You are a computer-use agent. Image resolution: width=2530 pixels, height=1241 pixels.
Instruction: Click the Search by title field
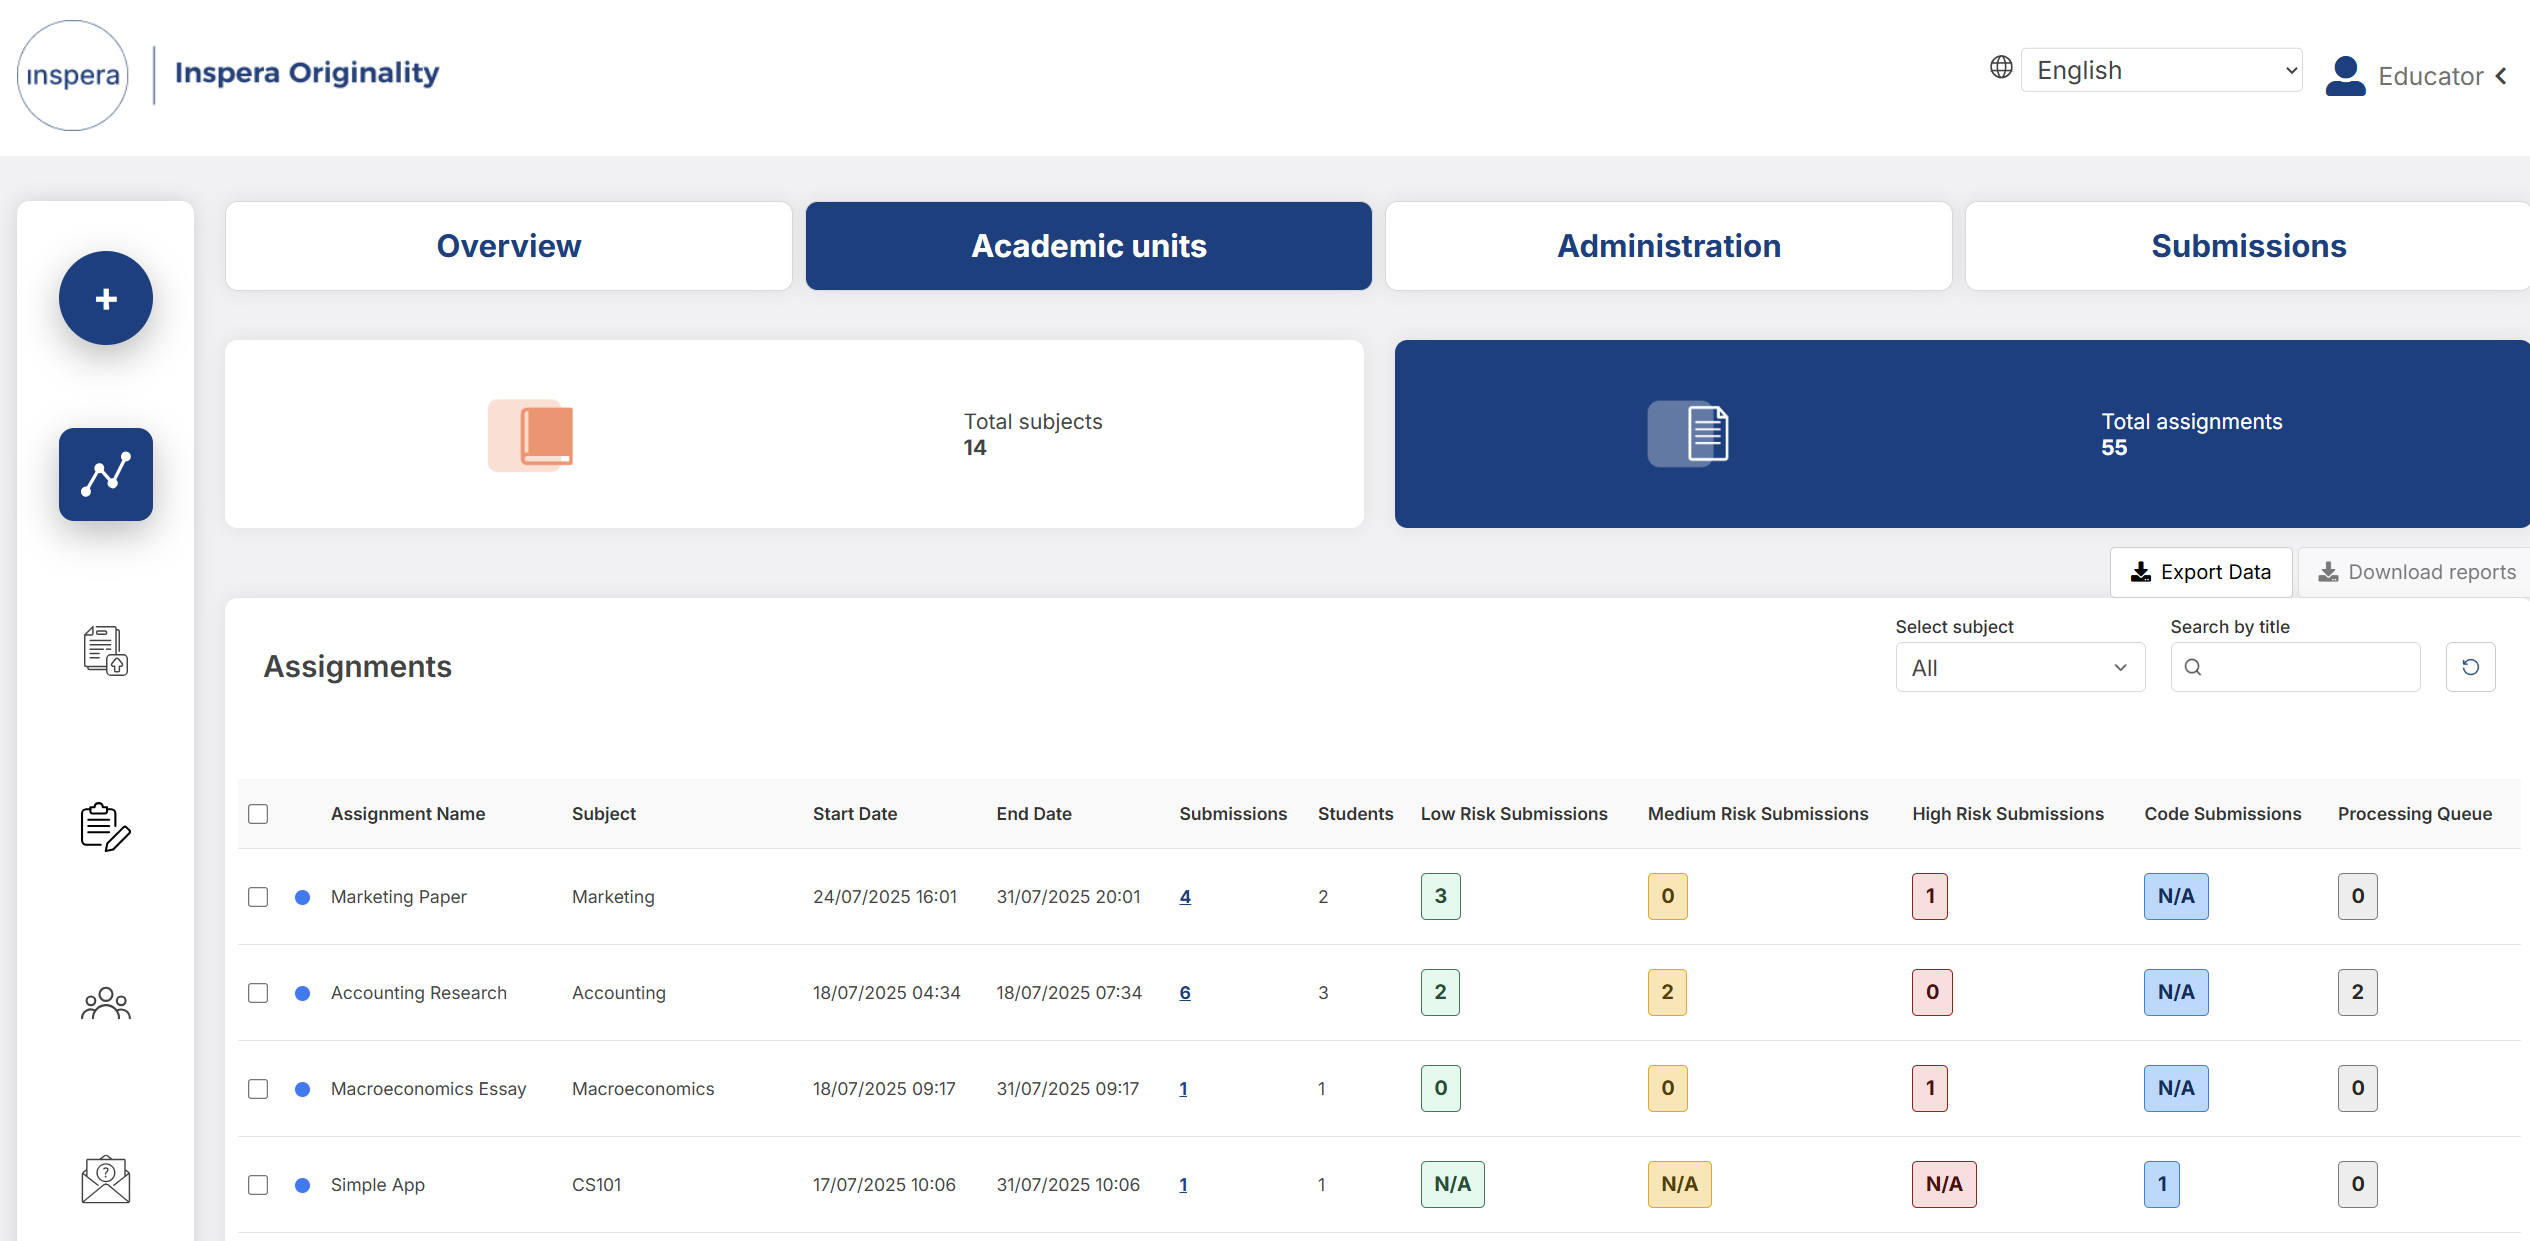[2295, 667]
